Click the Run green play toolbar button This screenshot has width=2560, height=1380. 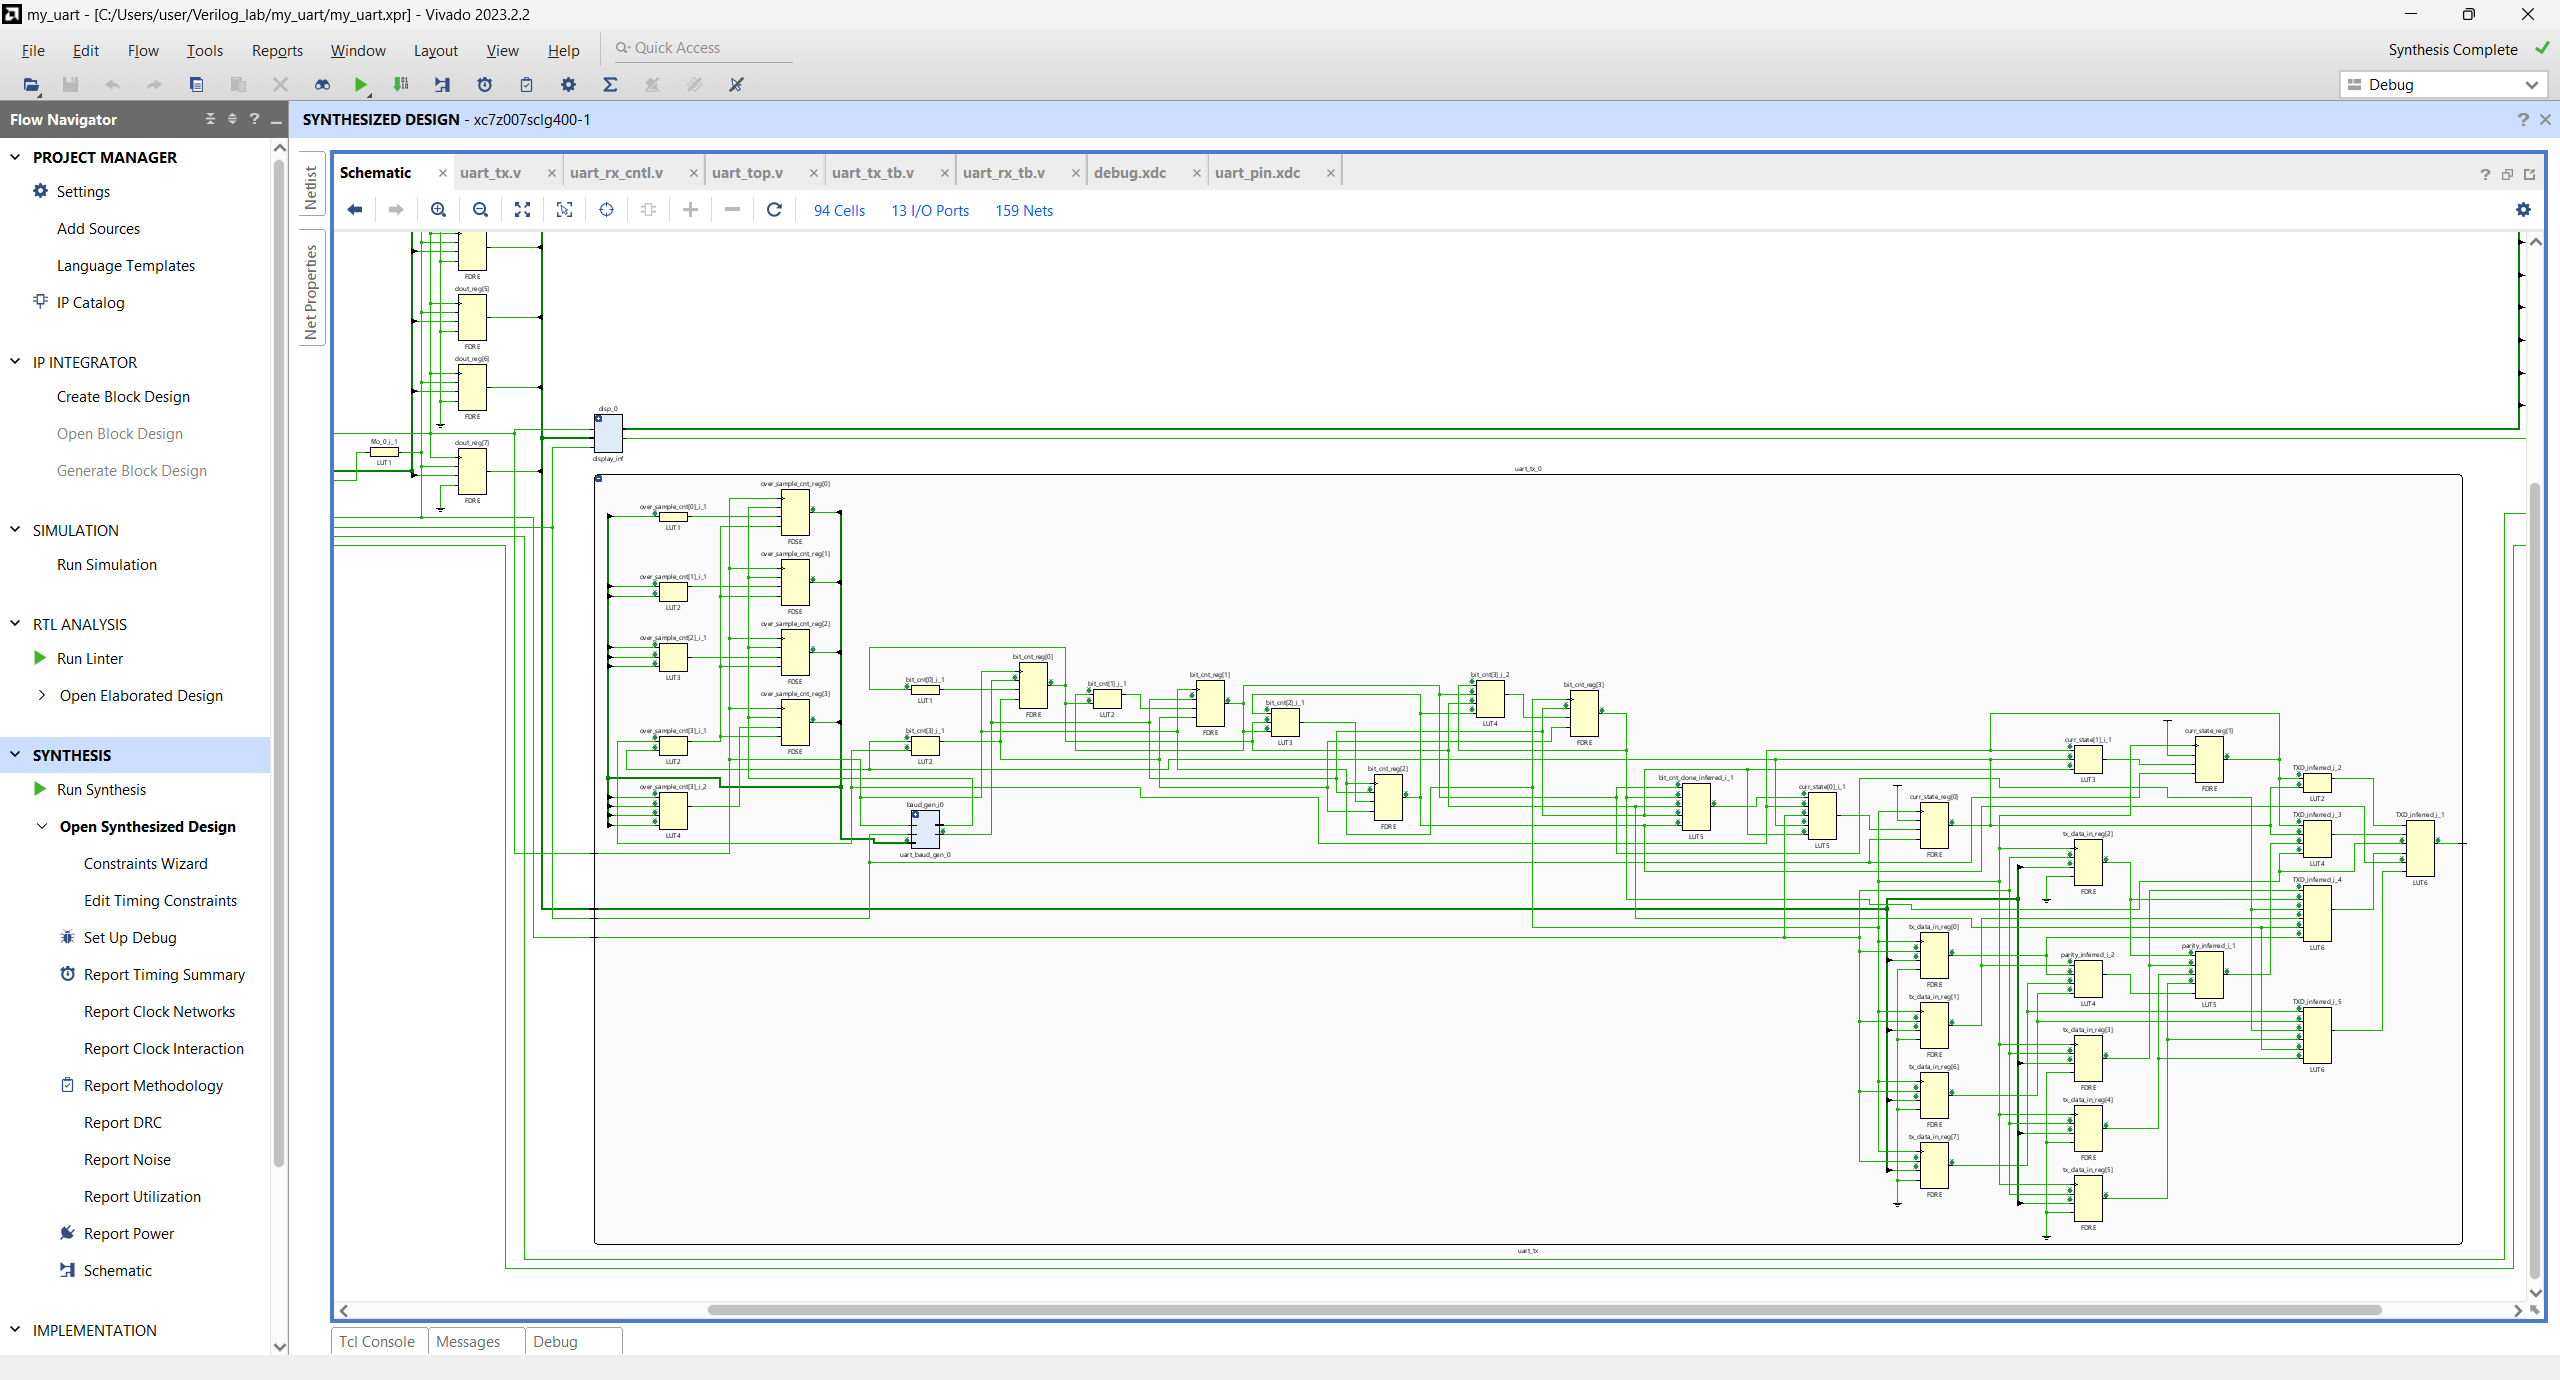pyautogui.click(x=361, y=85)
